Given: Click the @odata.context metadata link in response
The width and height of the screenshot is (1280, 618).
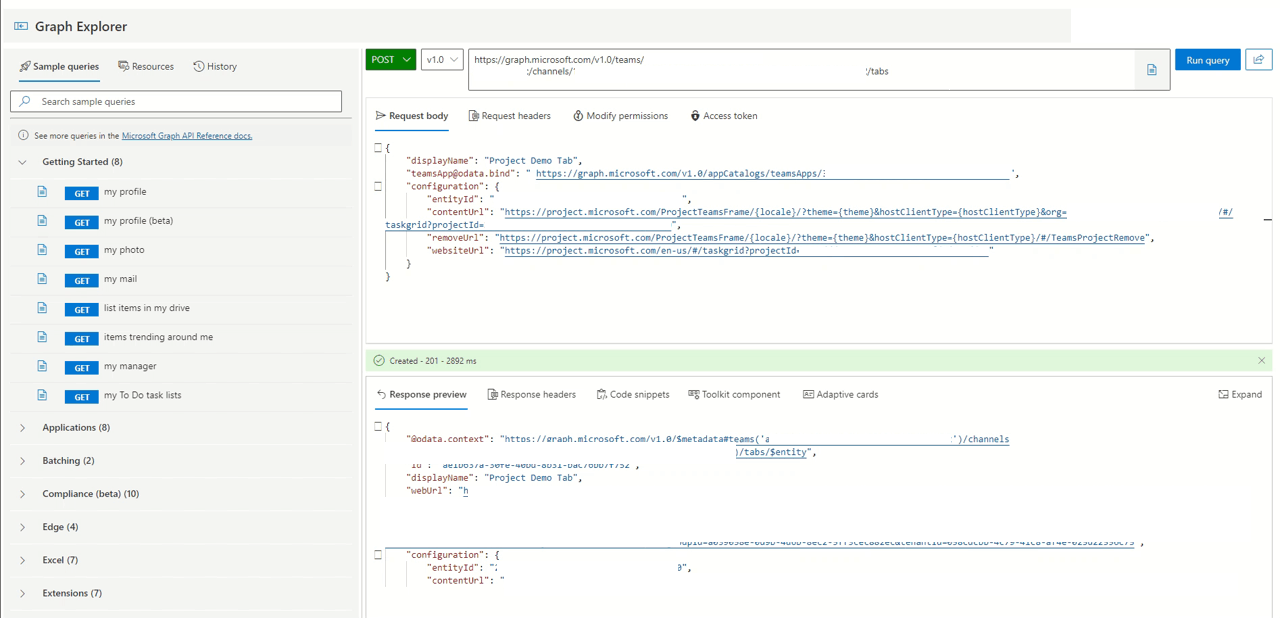Looking at the screenshot, I should (755, 439).
